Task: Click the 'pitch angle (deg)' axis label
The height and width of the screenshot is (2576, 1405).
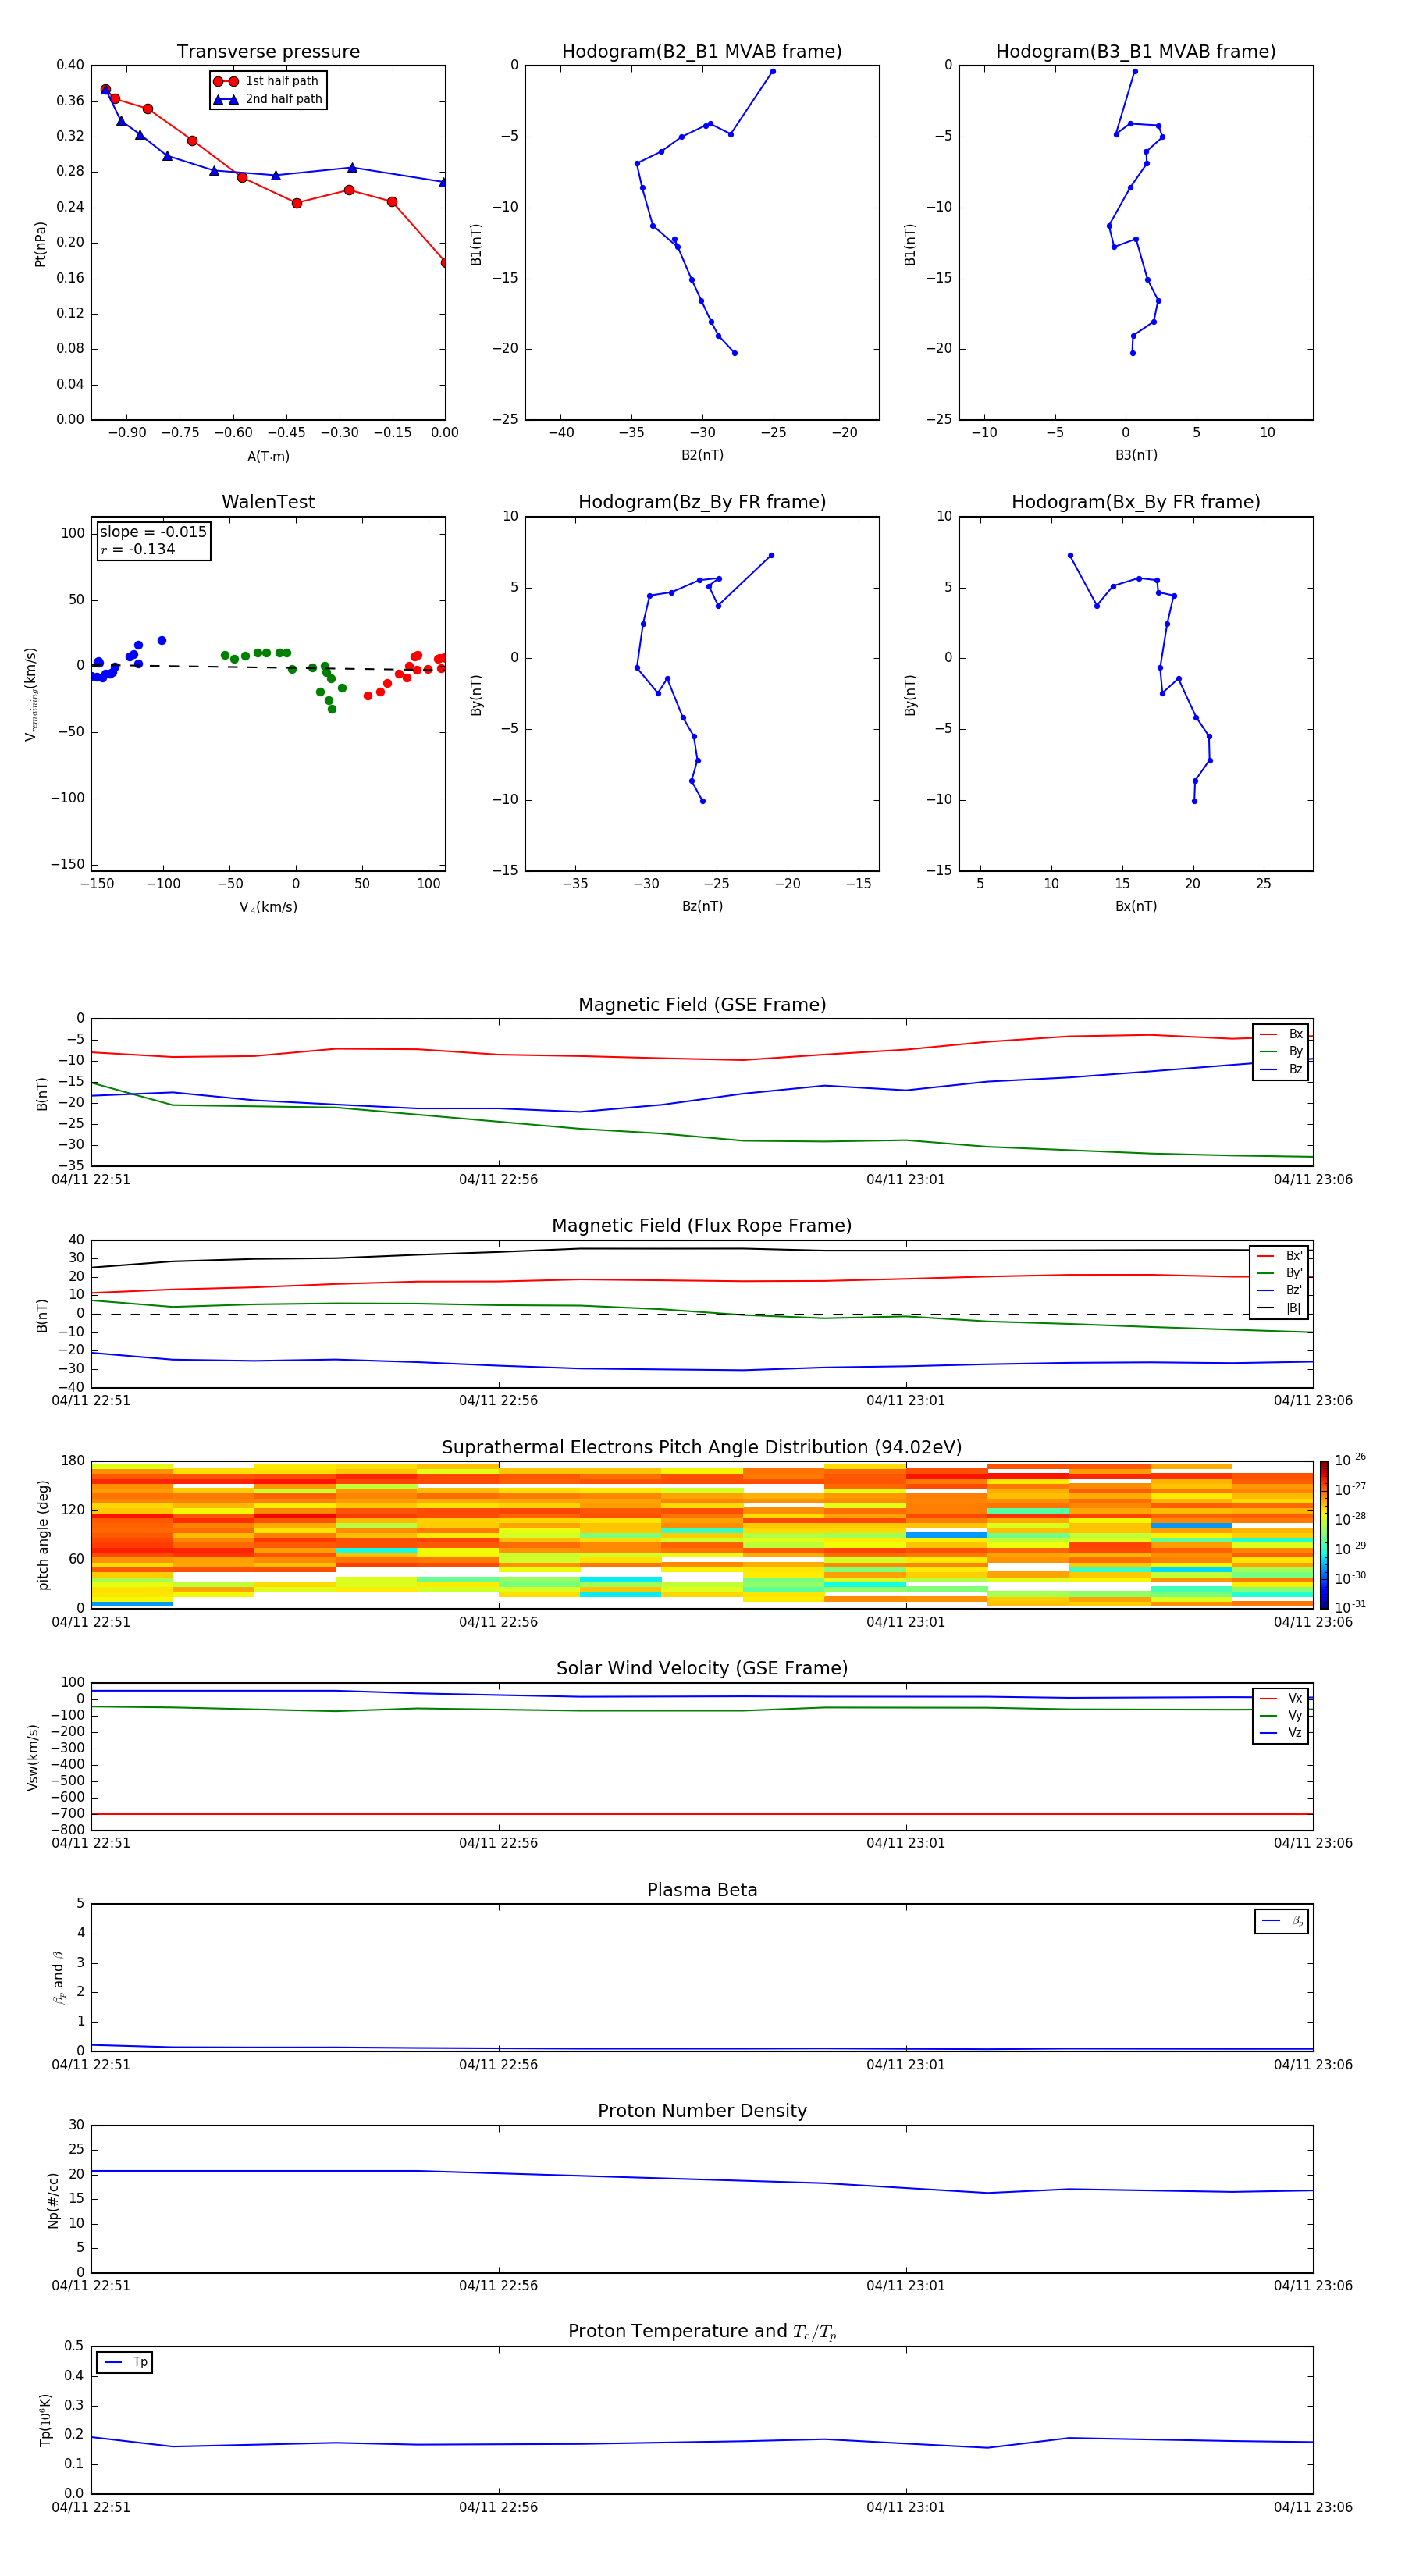Action: click(43, 1535)
